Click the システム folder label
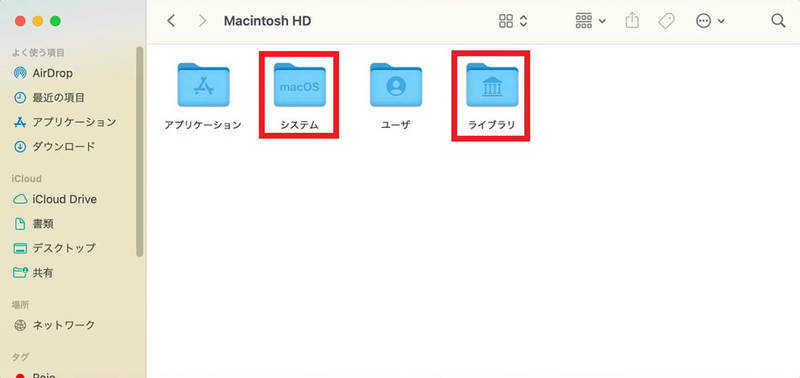 click(299, 125)
